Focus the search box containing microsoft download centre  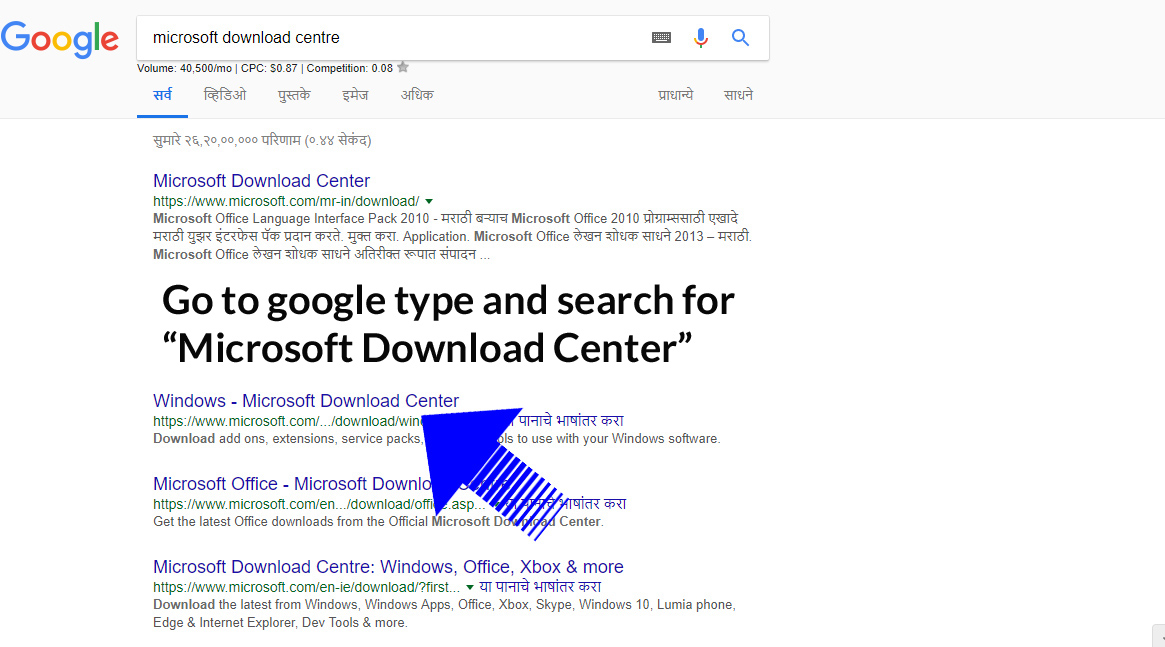pyautogui.click(x=394, y=38)
